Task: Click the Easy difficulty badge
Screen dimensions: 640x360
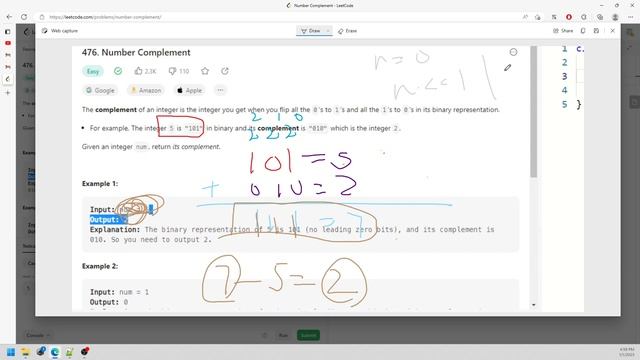Action: pyautogui.click(x=93, y=71)
